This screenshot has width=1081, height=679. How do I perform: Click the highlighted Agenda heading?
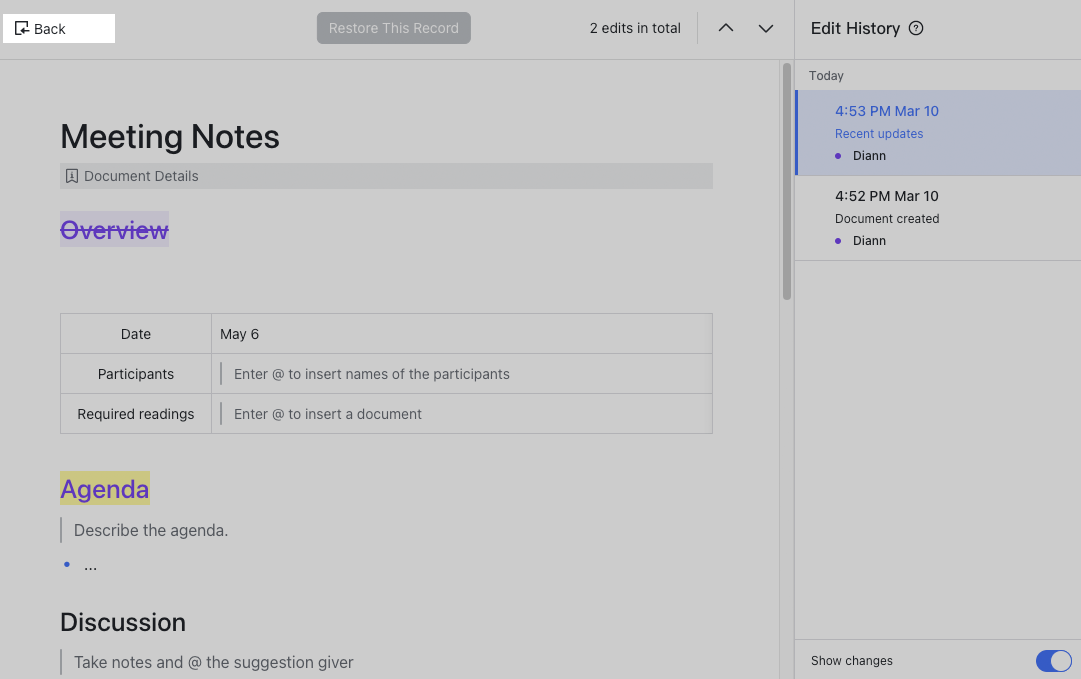click(x=104, y=489)
